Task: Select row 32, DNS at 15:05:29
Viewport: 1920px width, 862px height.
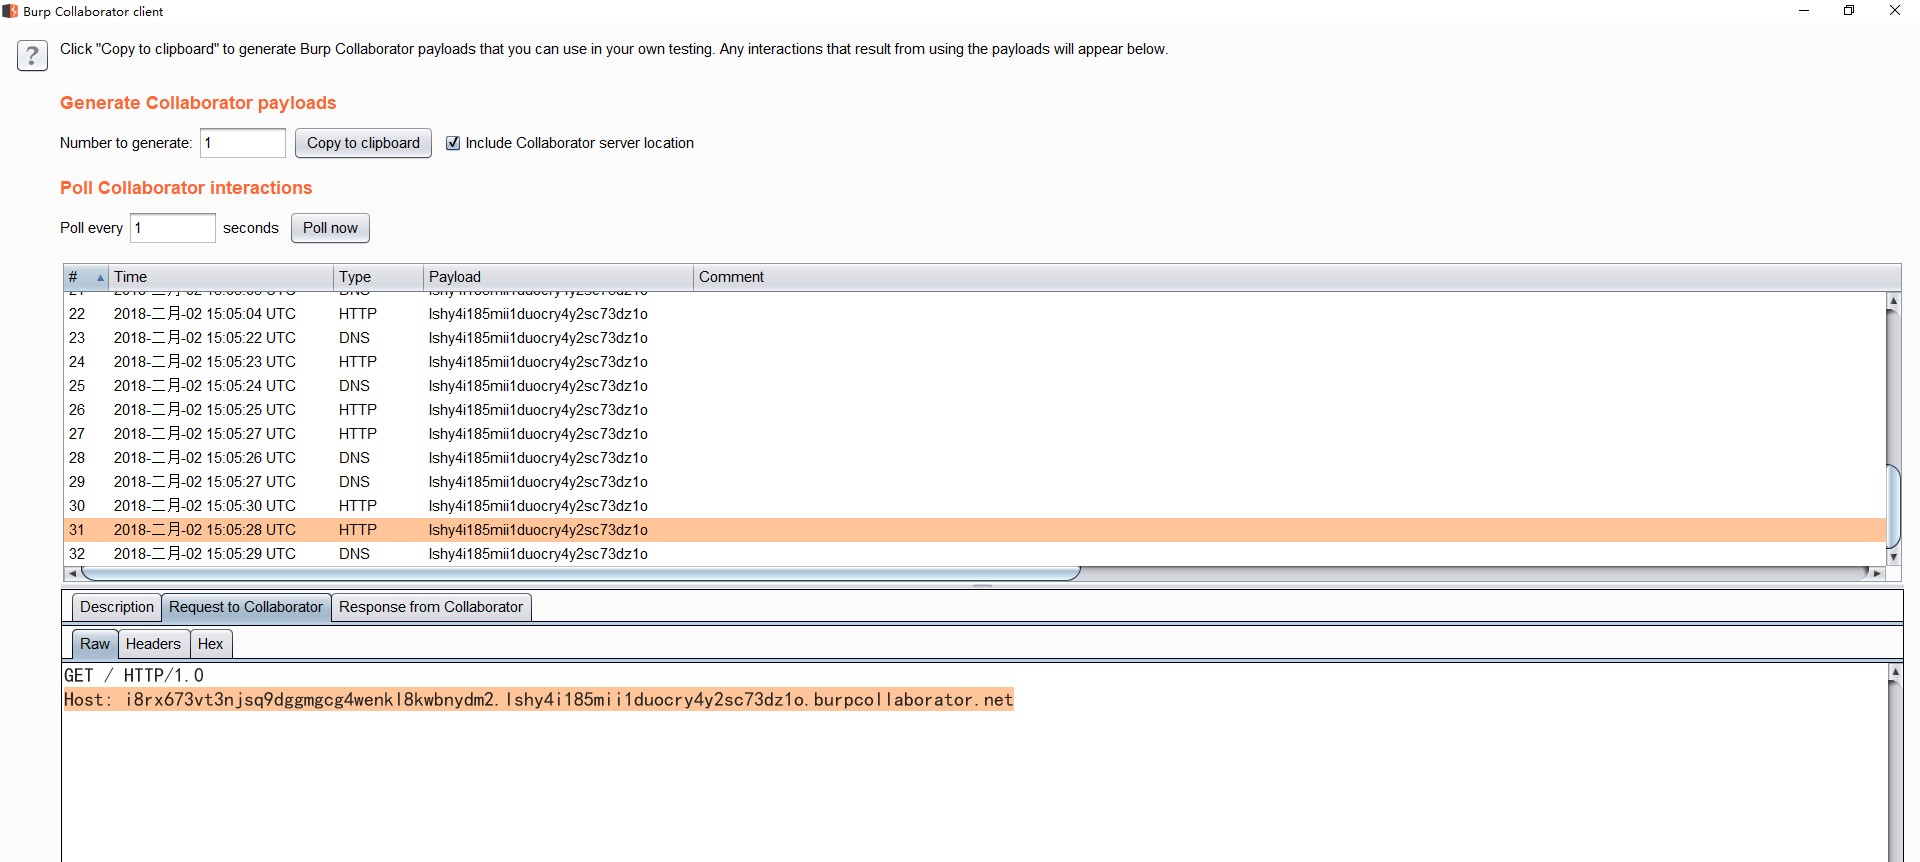Action: pos(975,554)
